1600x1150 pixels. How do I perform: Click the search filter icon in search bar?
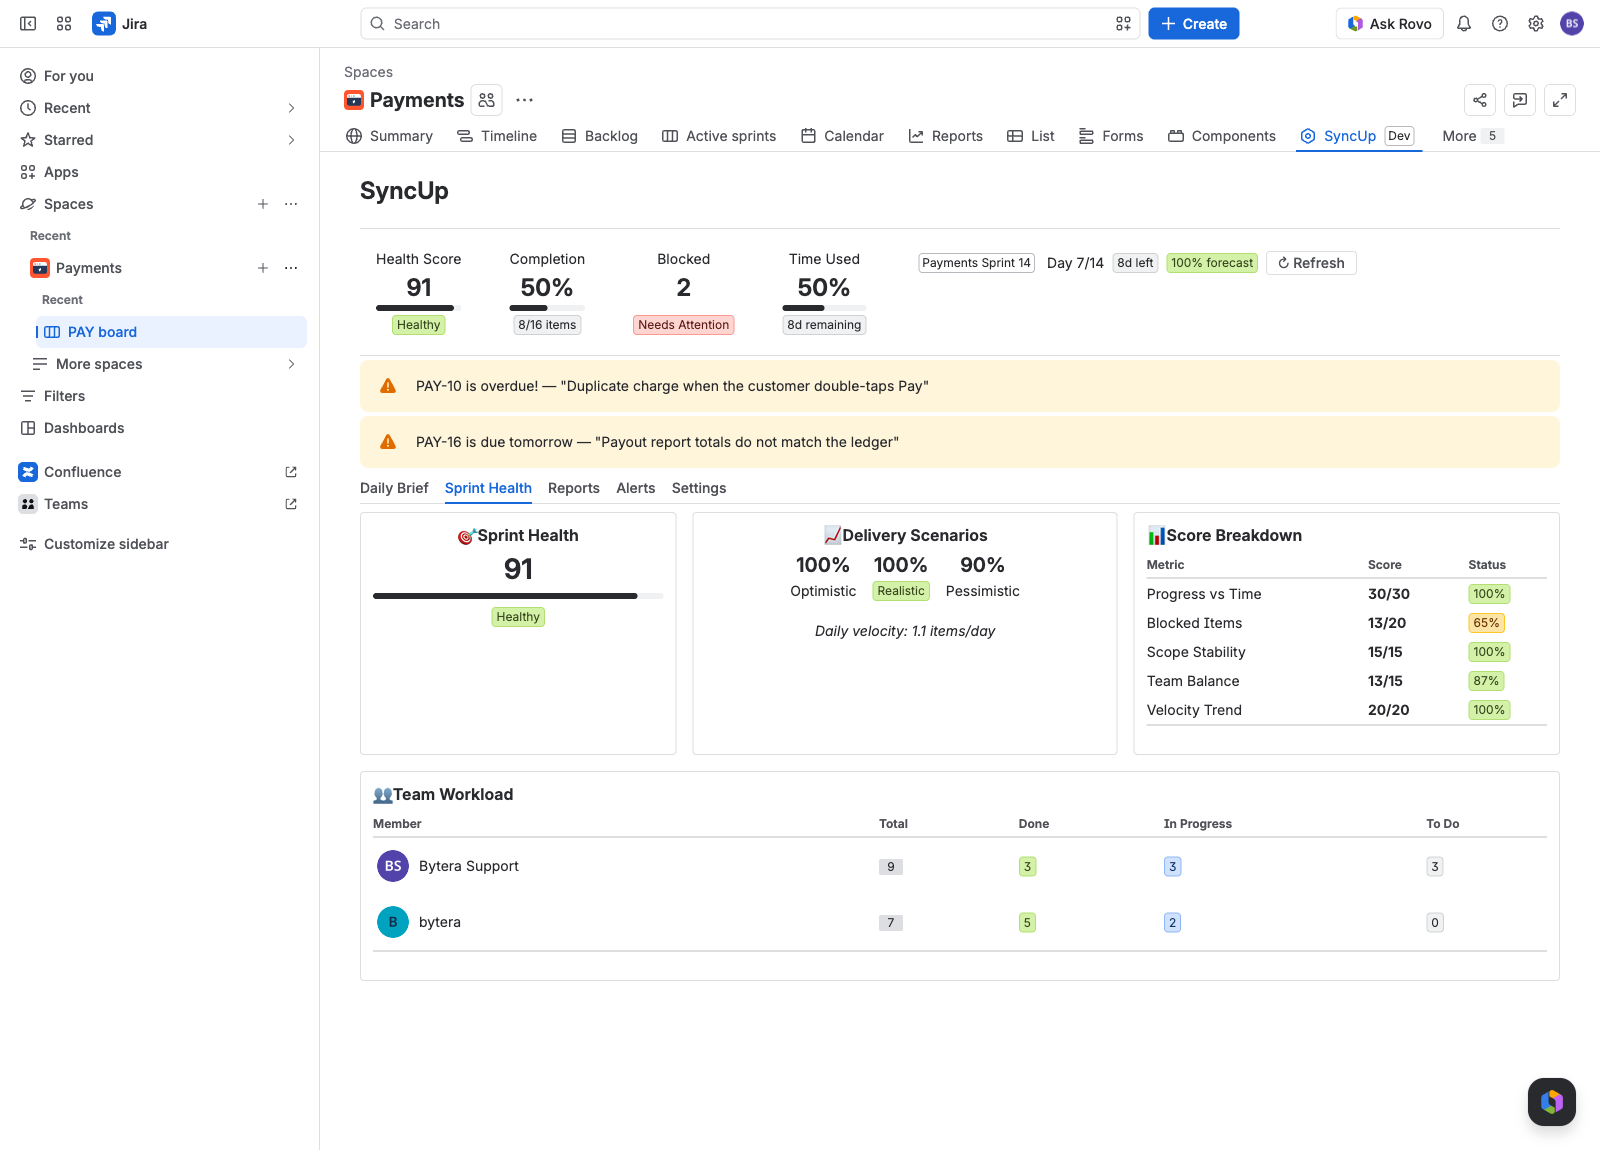pyautogui.click(x=1123, y=24)
